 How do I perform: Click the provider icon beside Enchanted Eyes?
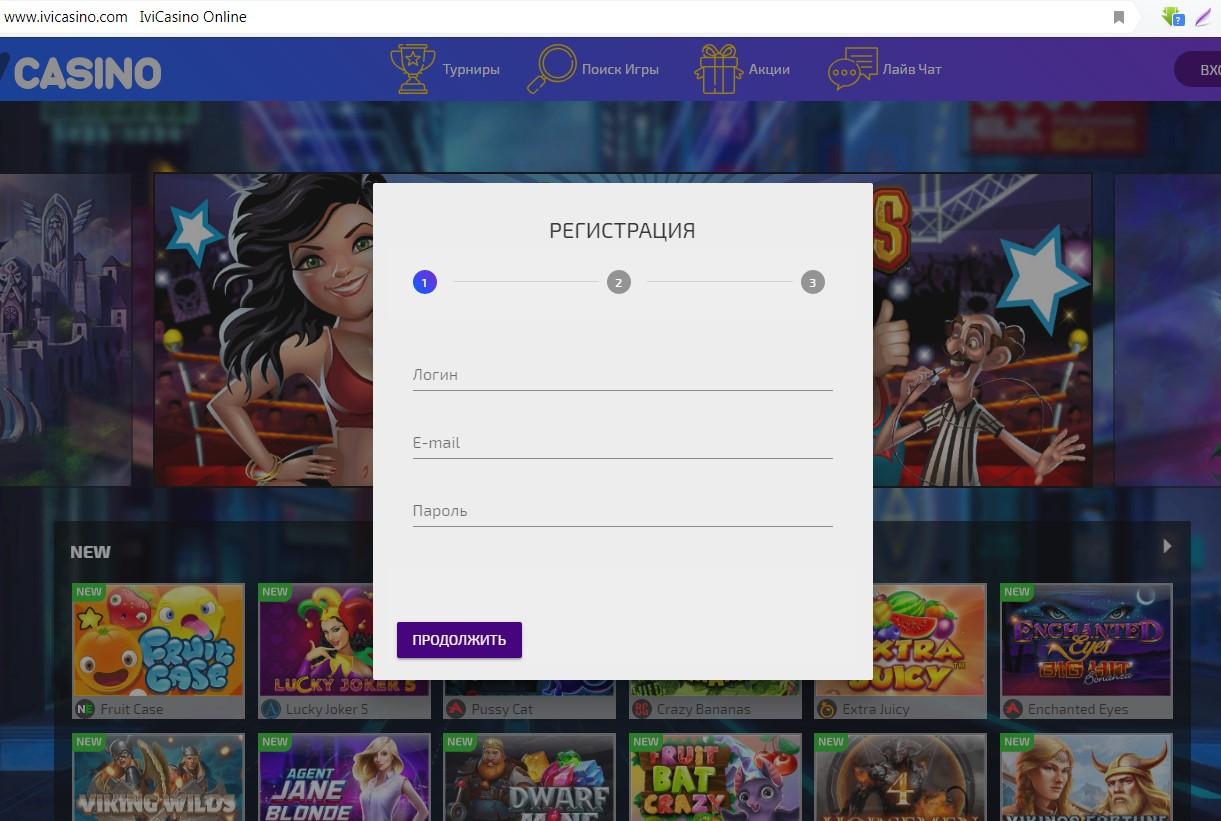pos(1013,709)
